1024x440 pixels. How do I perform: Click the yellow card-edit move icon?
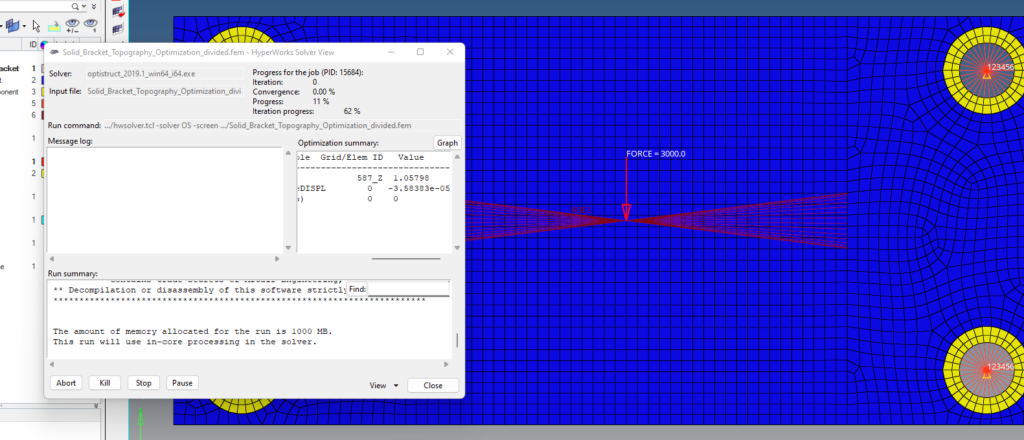[x=55, y=26]
